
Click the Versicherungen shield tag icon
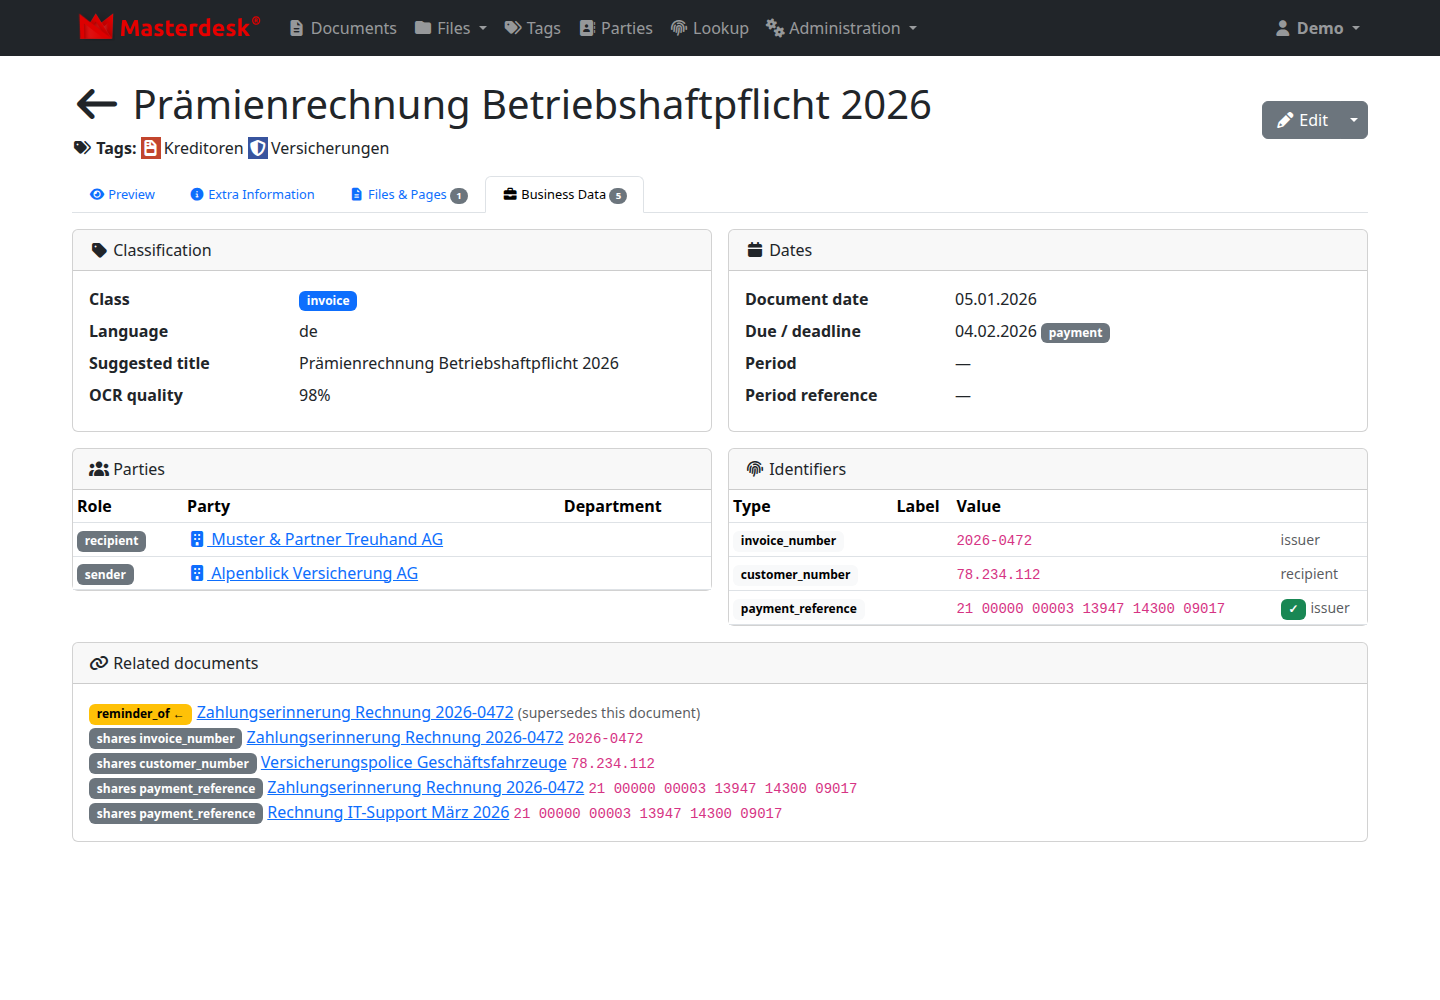tap(258, 148)
